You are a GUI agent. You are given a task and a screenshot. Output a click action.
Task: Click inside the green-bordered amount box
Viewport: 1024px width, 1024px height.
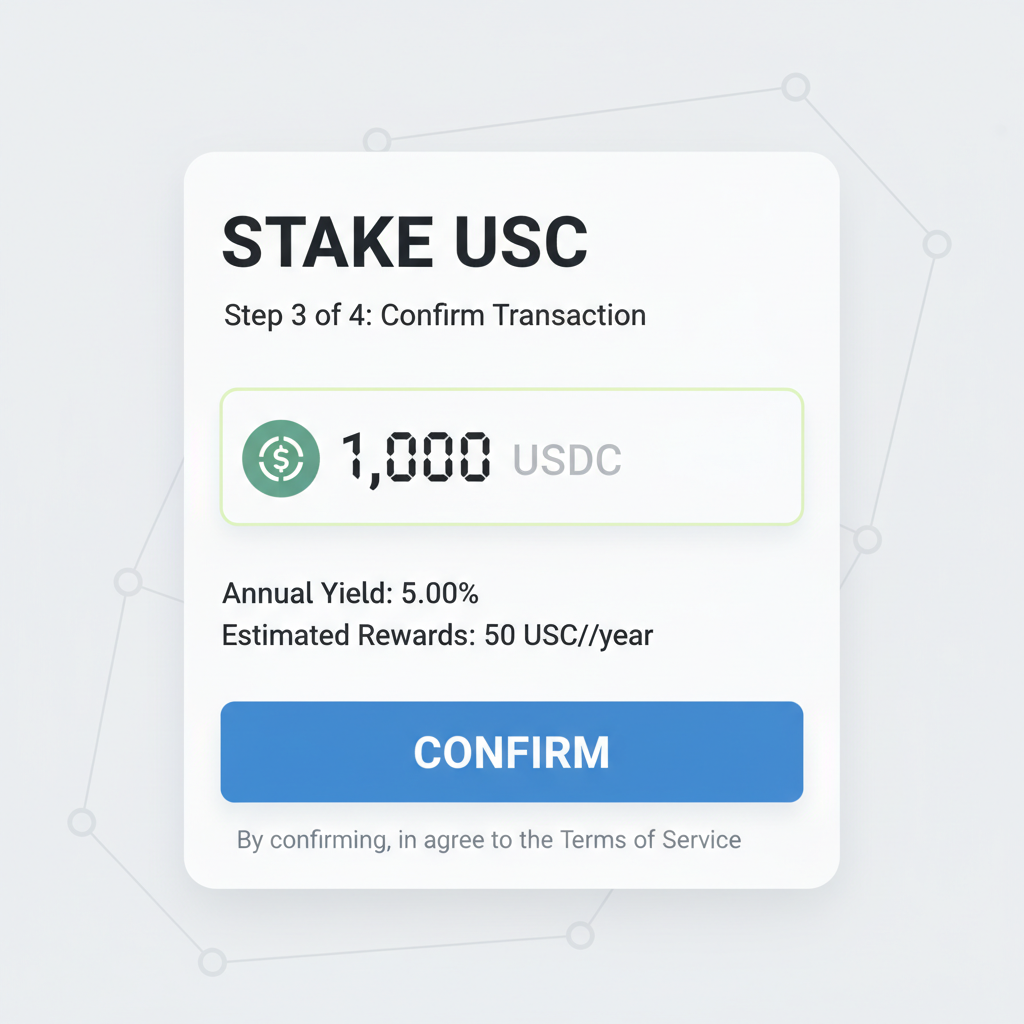[512, 458]
